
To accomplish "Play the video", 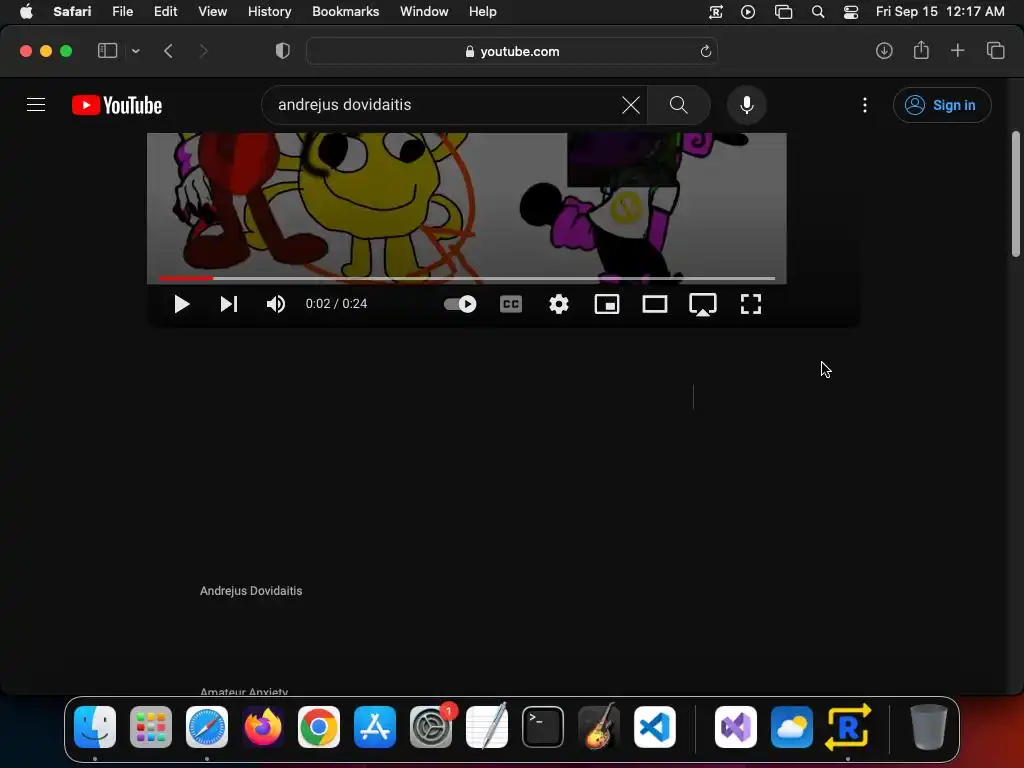I will coord(182,304).
